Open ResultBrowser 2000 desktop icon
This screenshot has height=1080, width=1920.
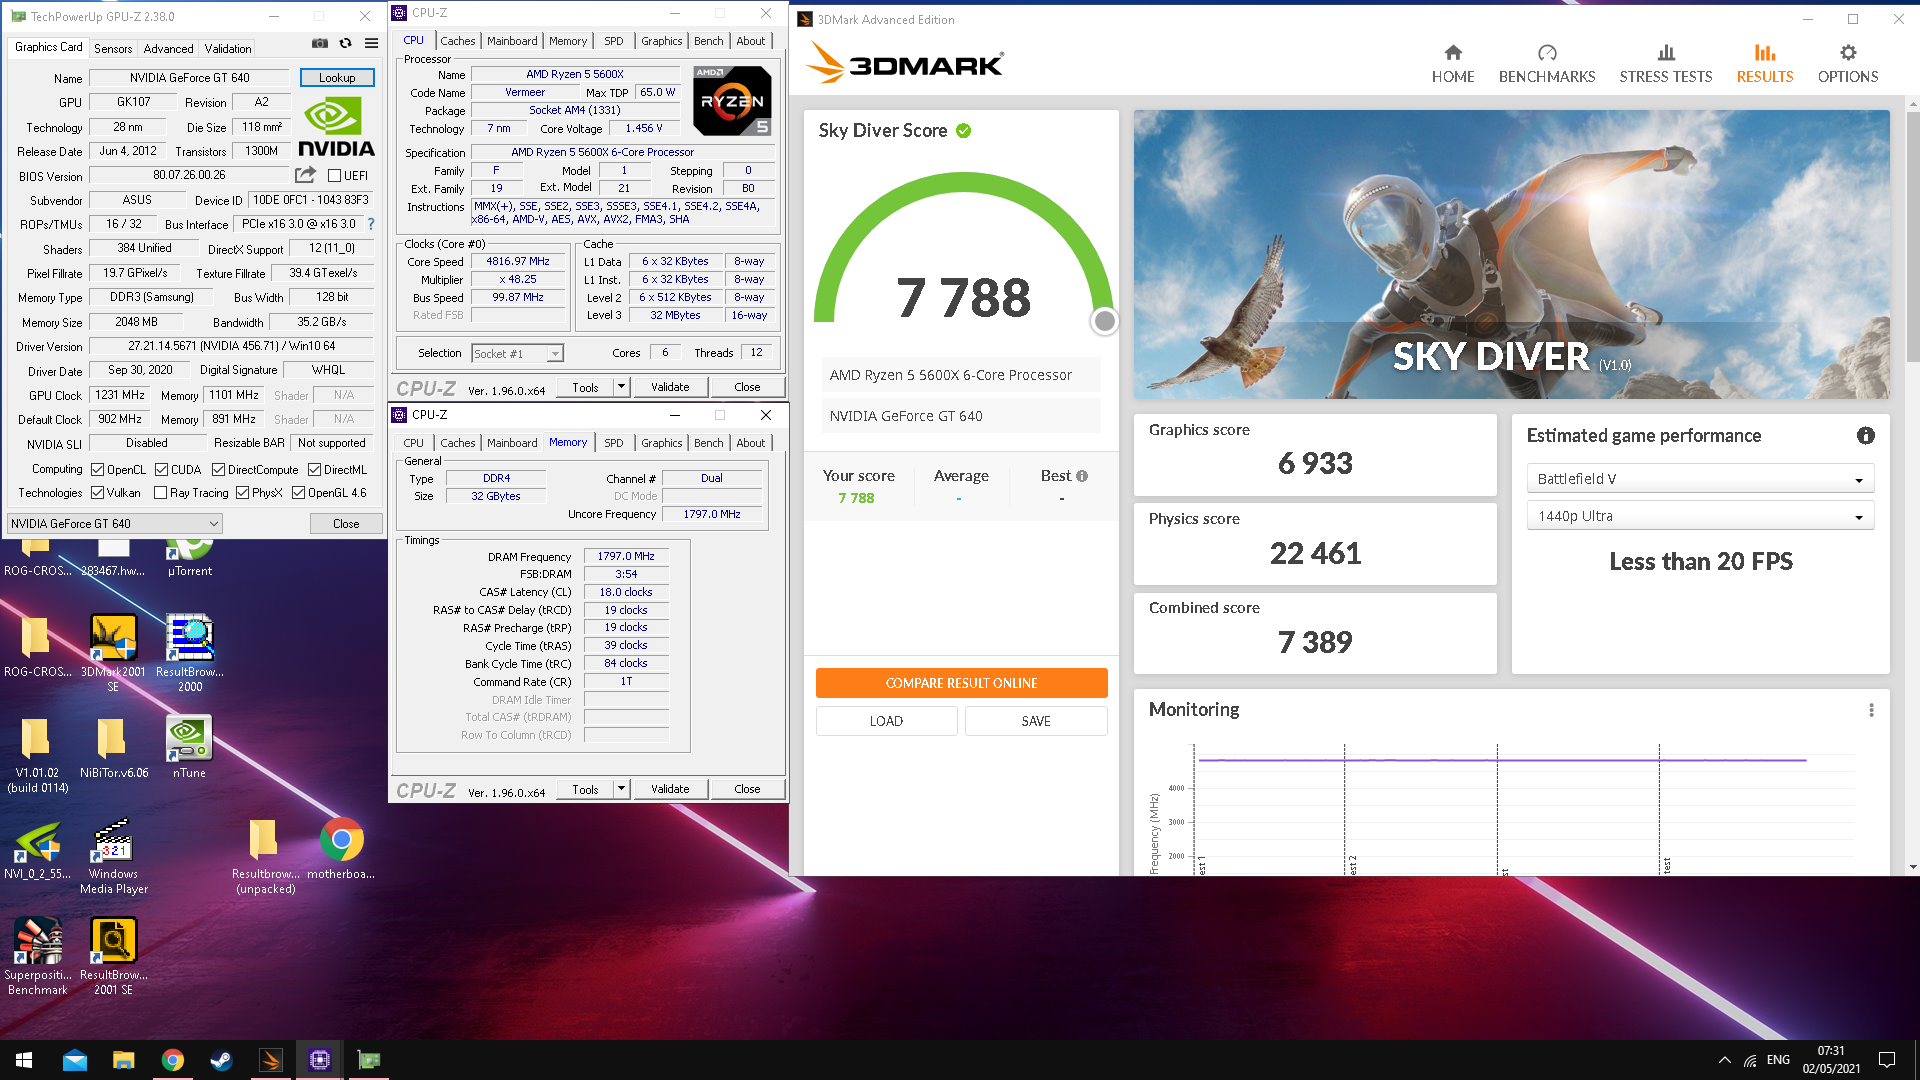click(x=189, y=652)
